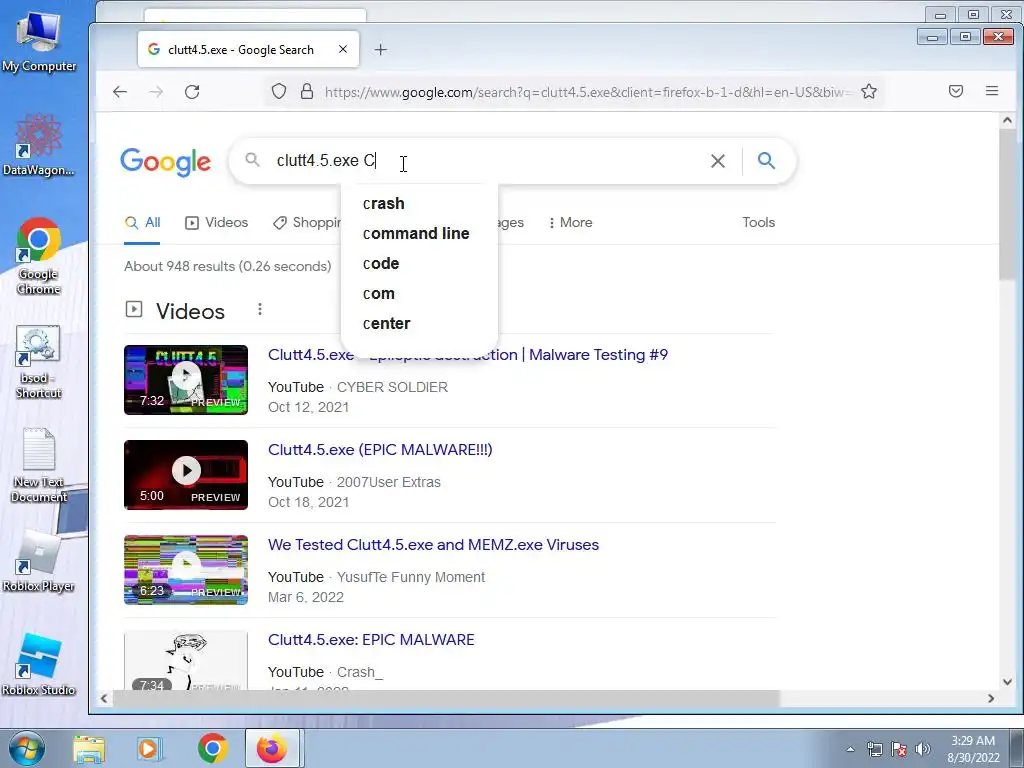Click the vertical scrollbar down arrow
The width and height of the screenshot is (1024, 768).
tap(1007, 681)
